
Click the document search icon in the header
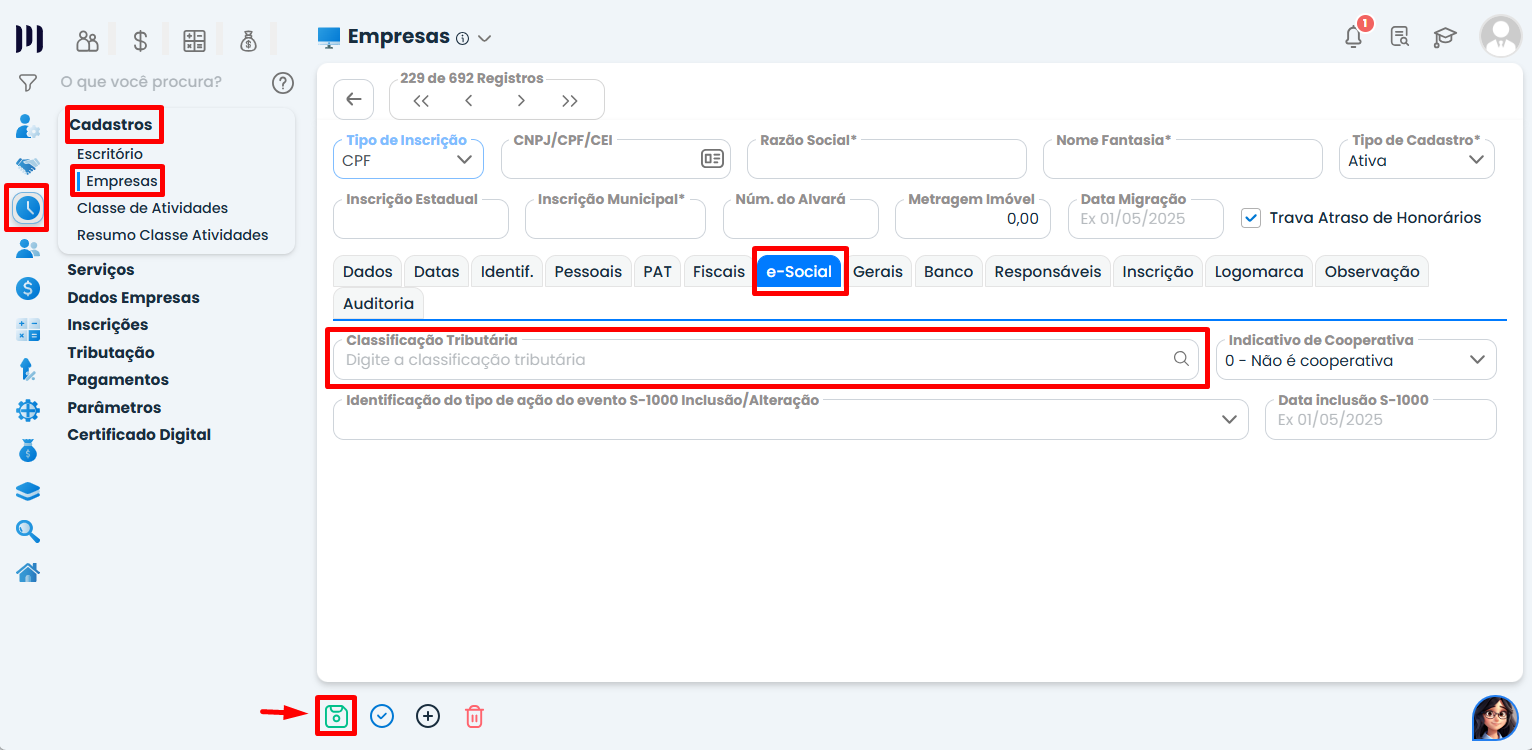(x=1400, y=37)
